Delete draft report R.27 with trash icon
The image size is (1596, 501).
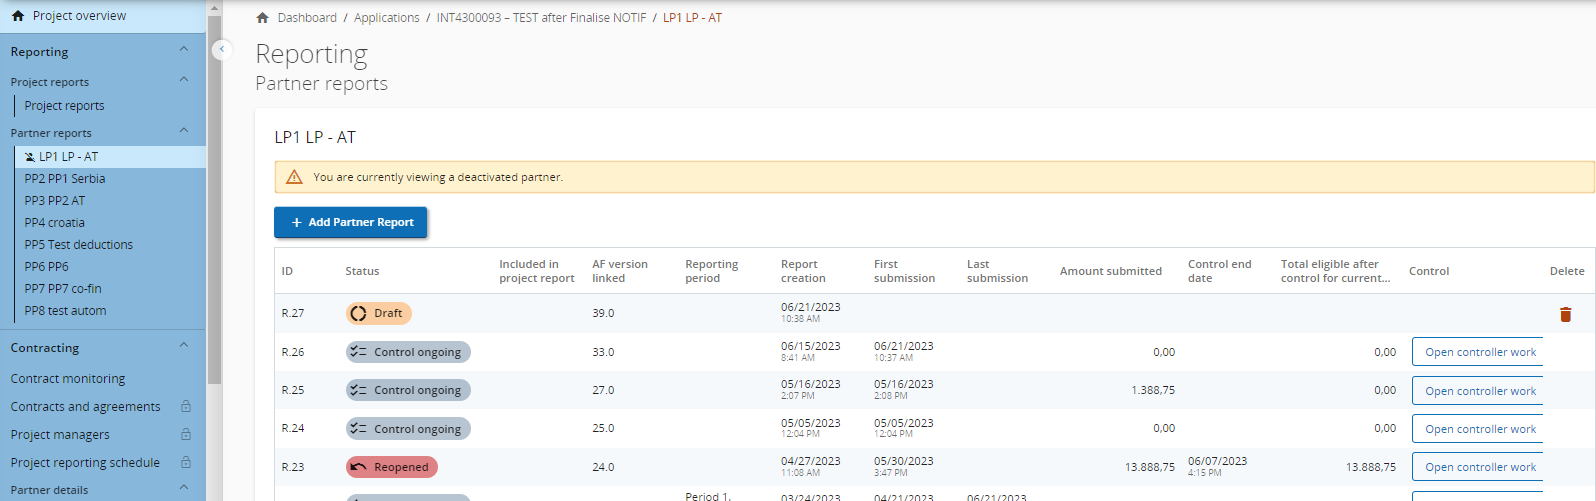click(1565, 314)
